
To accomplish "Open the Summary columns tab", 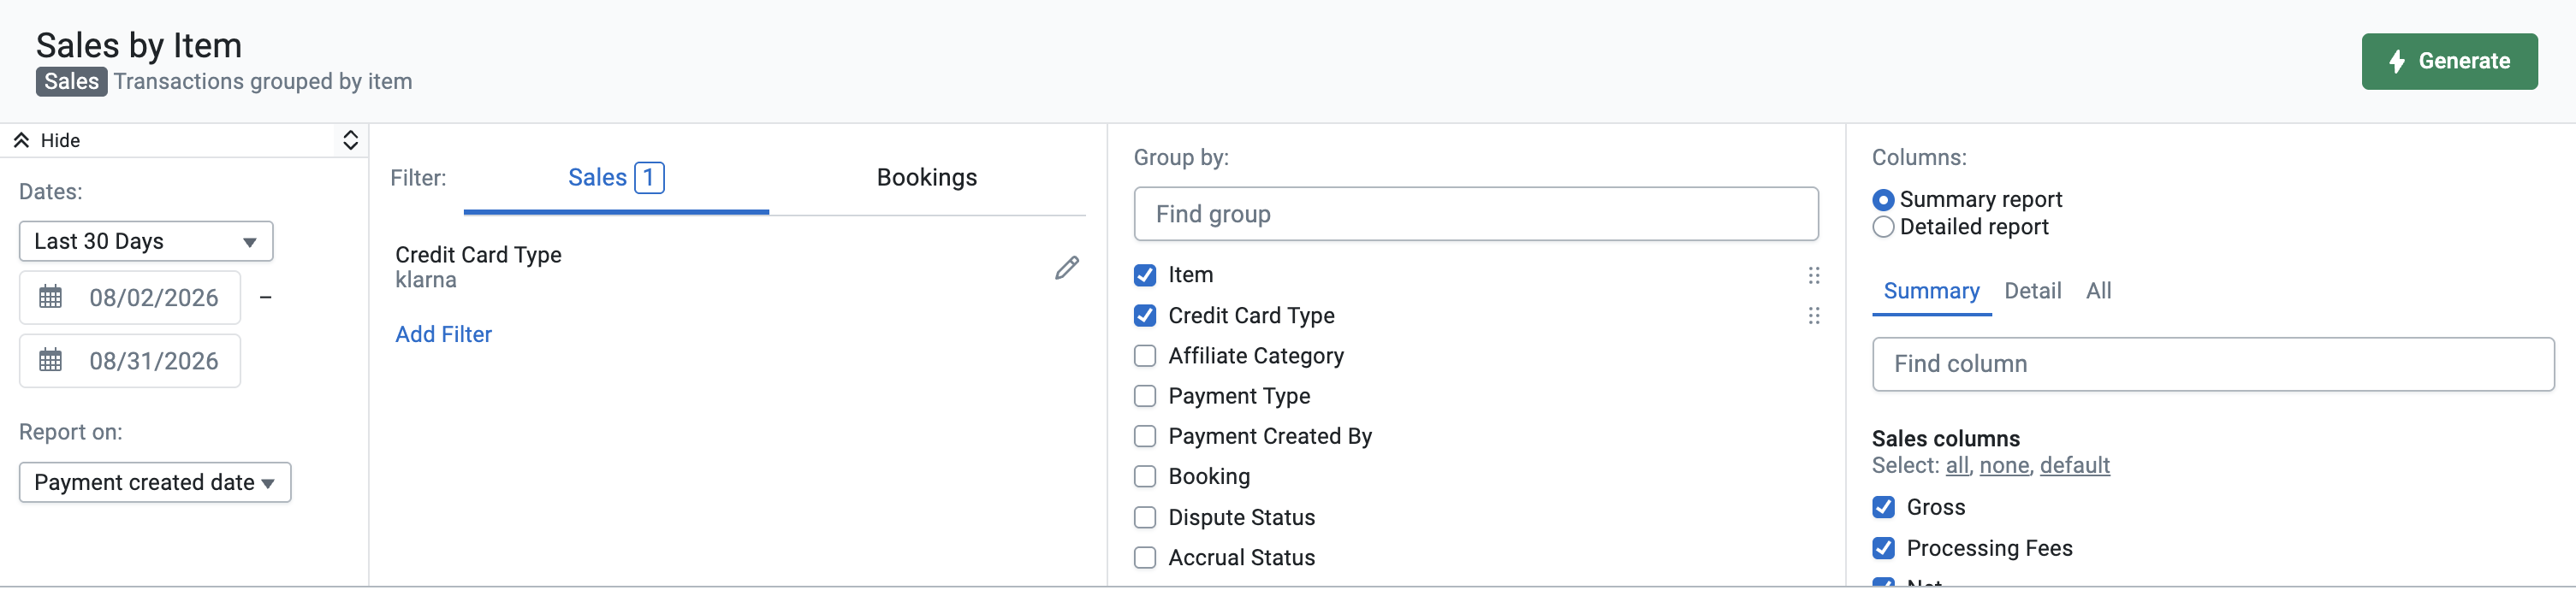I will [1931, 291].
